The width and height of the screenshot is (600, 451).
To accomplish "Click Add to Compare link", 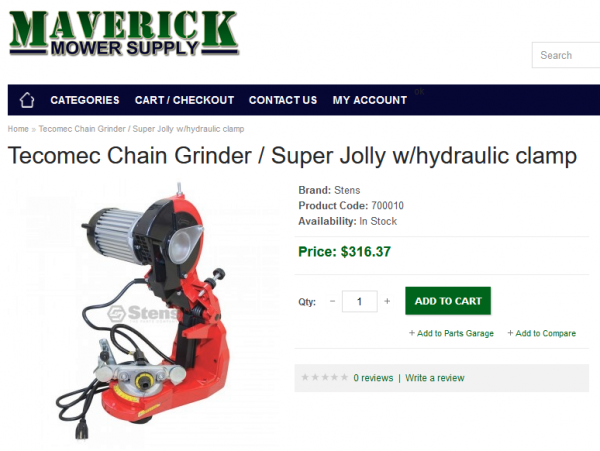I will pyautogui.click(x=541, y=333).
